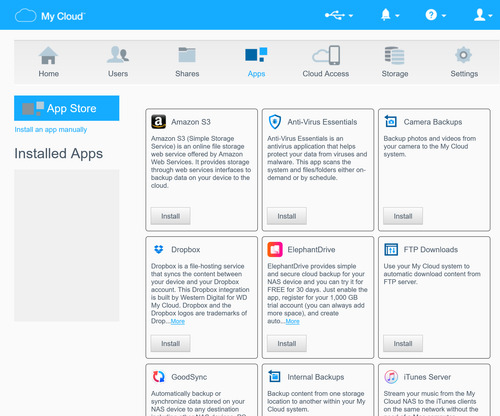Click the Camera Backups title
Screen dimensions: 500x416
(433, 122)
